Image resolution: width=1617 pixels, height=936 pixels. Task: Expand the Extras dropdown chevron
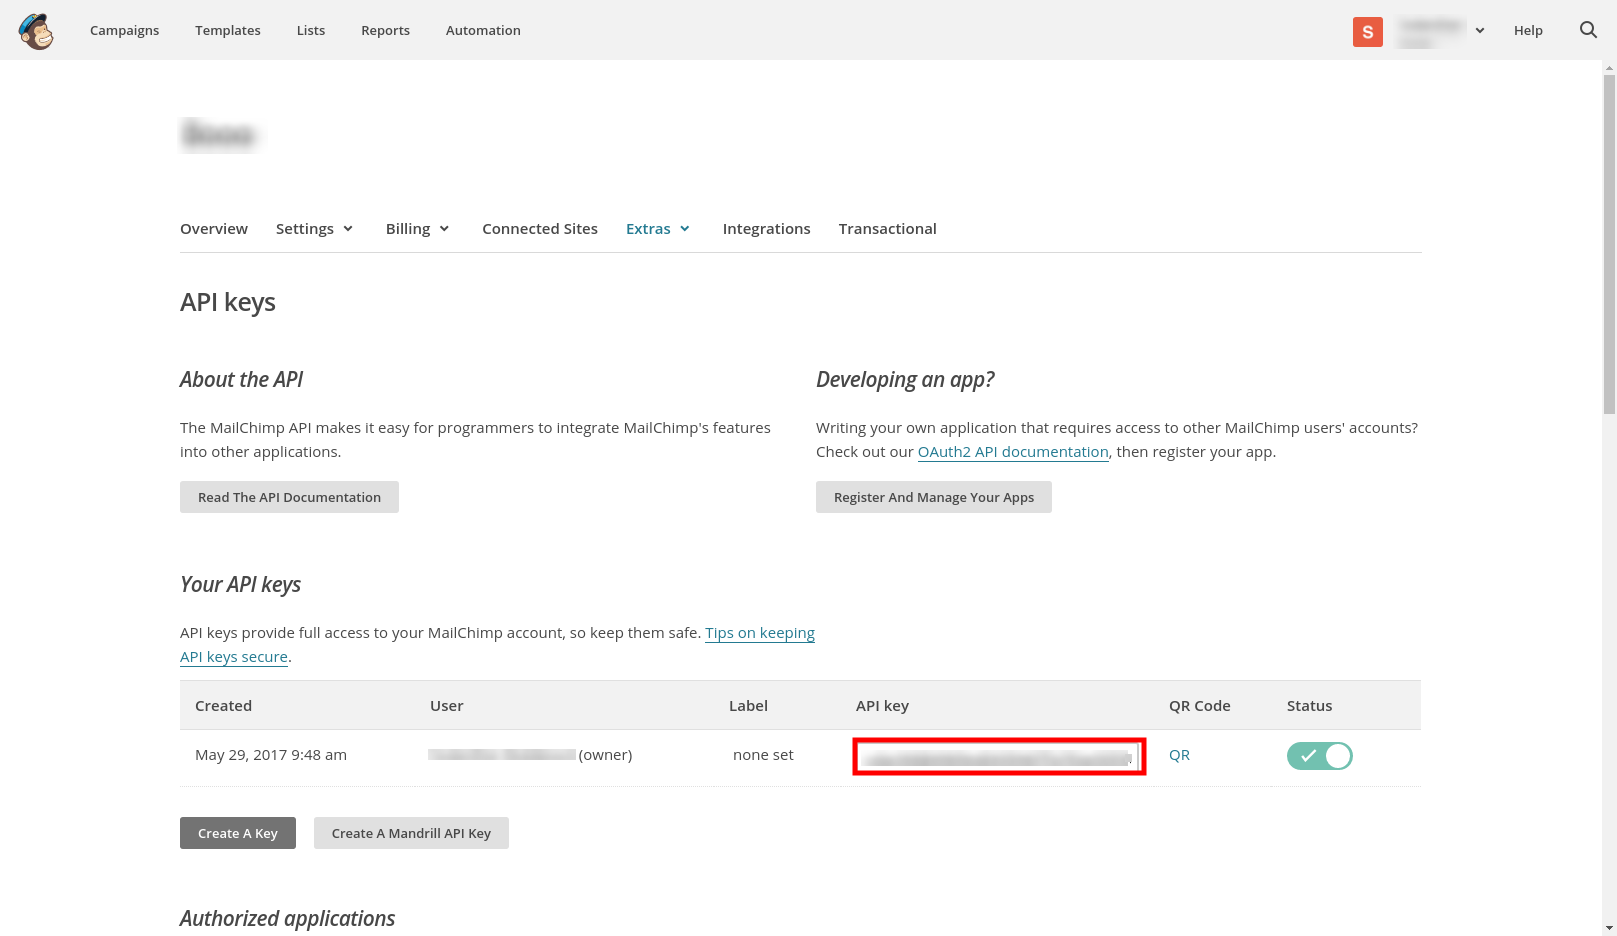685,229
